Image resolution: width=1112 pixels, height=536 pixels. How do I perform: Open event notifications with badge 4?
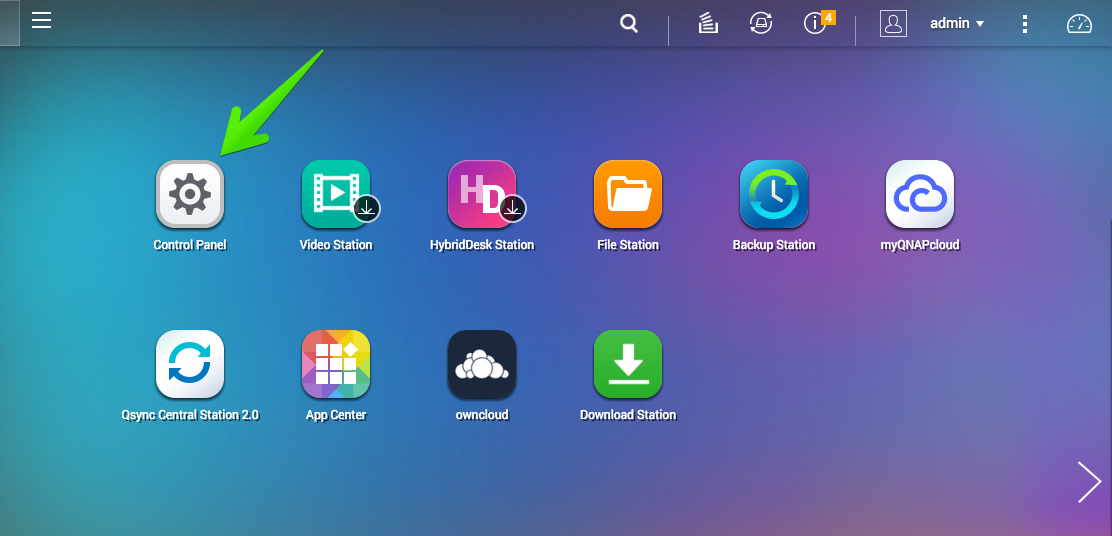pos(819,22)
